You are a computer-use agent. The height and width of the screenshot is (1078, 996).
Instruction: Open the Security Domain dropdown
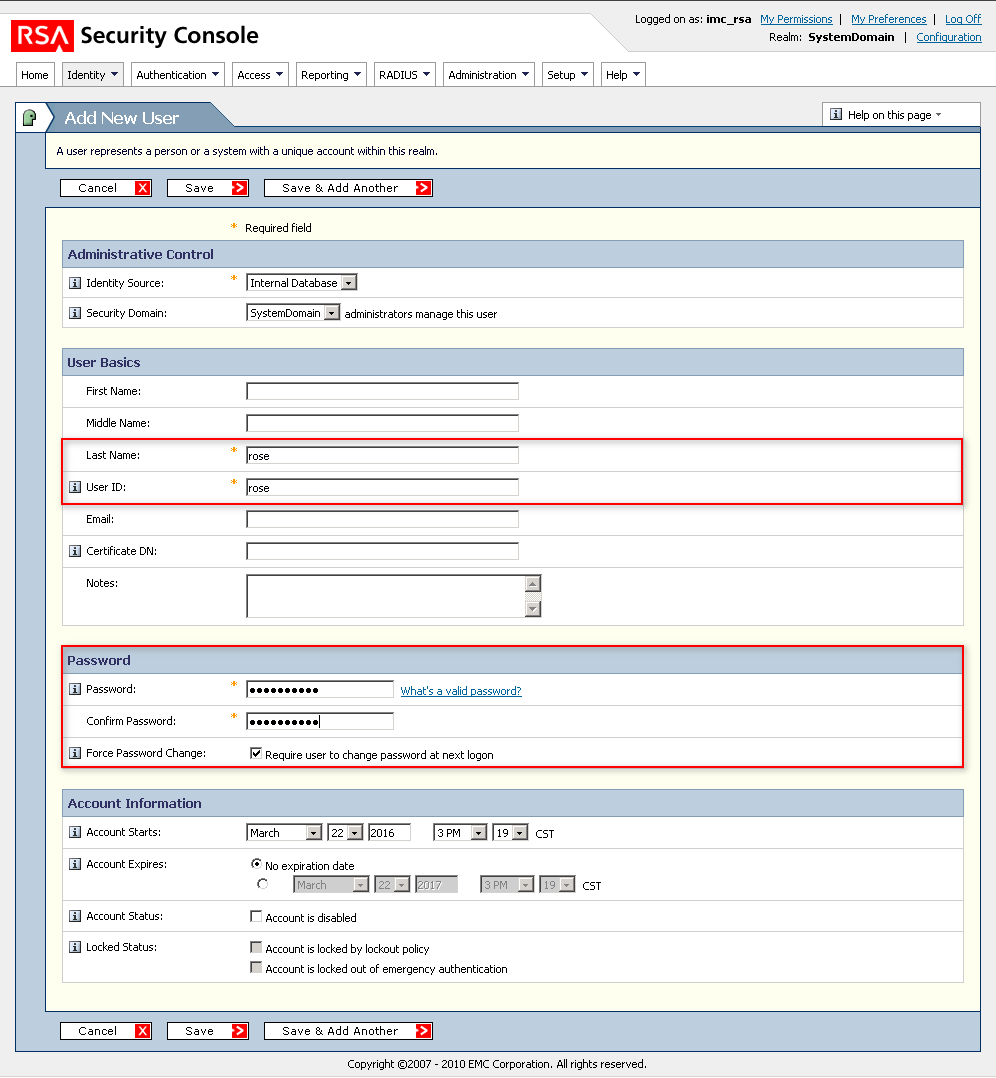tap(293, 313)
